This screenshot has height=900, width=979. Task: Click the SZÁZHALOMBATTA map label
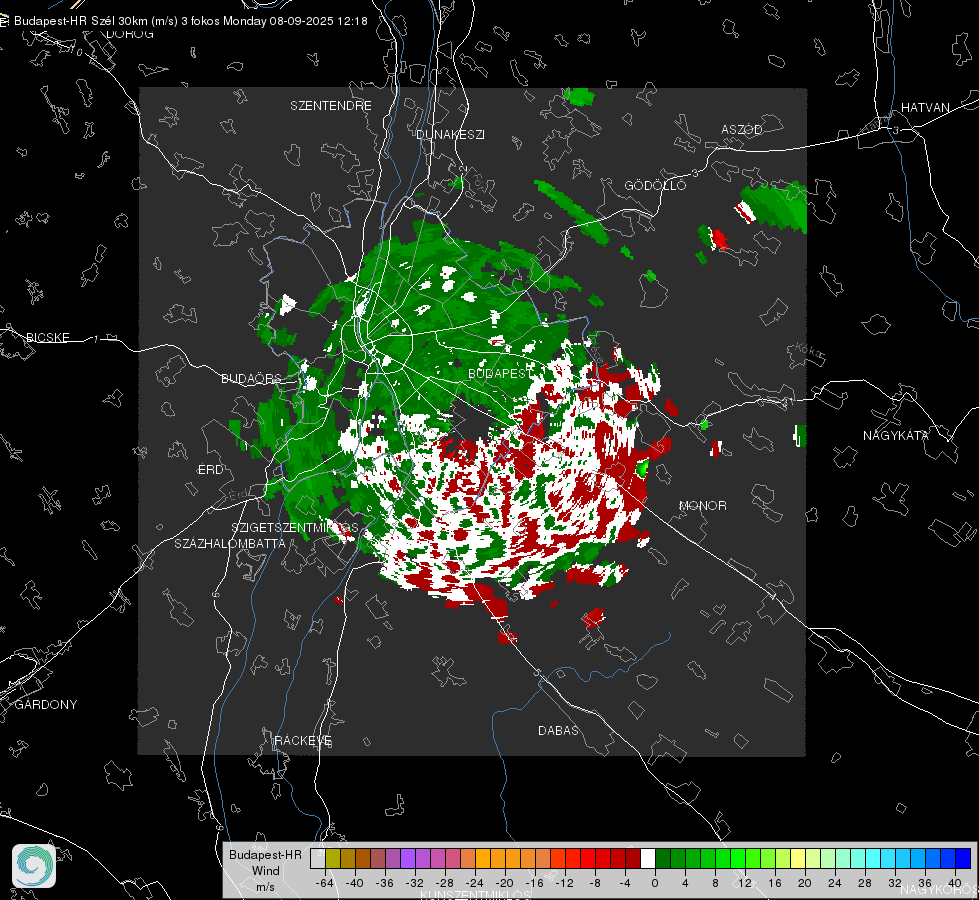[230, 543]
